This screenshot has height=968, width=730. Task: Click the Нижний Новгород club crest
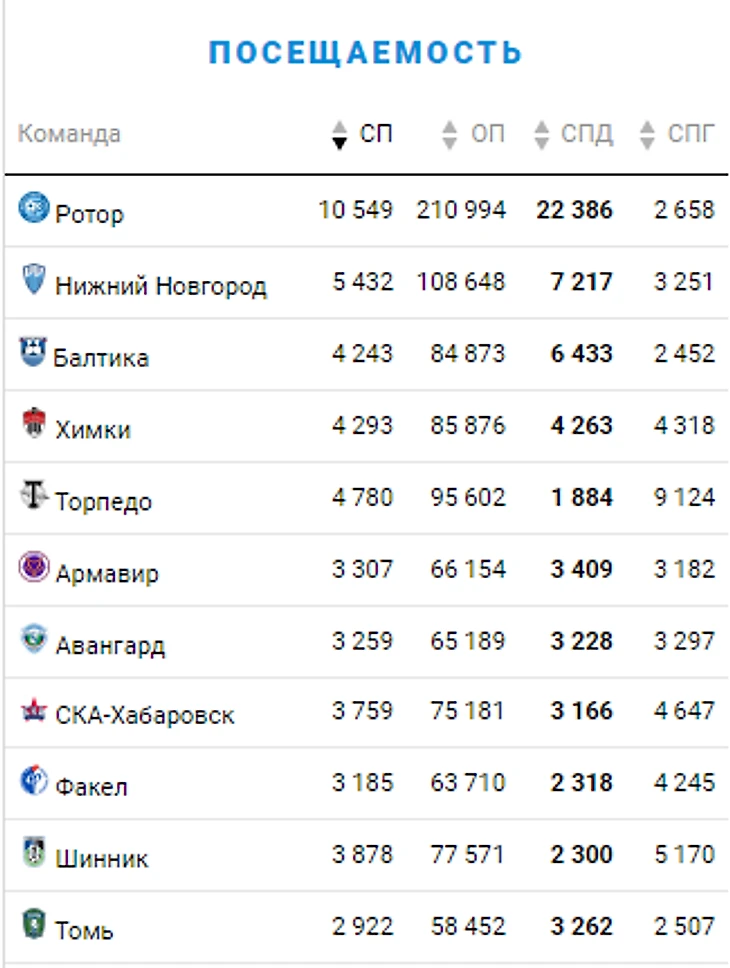click(33, 279)
